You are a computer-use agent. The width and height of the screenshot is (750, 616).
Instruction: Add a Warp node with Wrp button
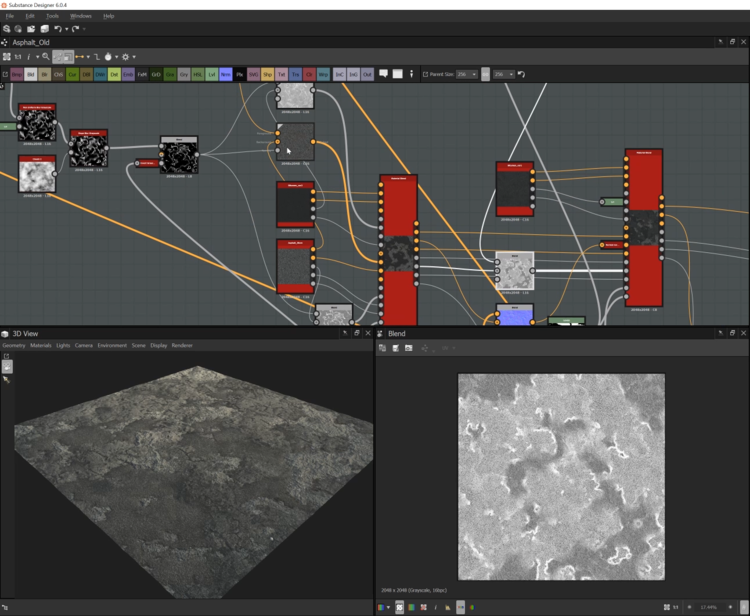point(323,75)
